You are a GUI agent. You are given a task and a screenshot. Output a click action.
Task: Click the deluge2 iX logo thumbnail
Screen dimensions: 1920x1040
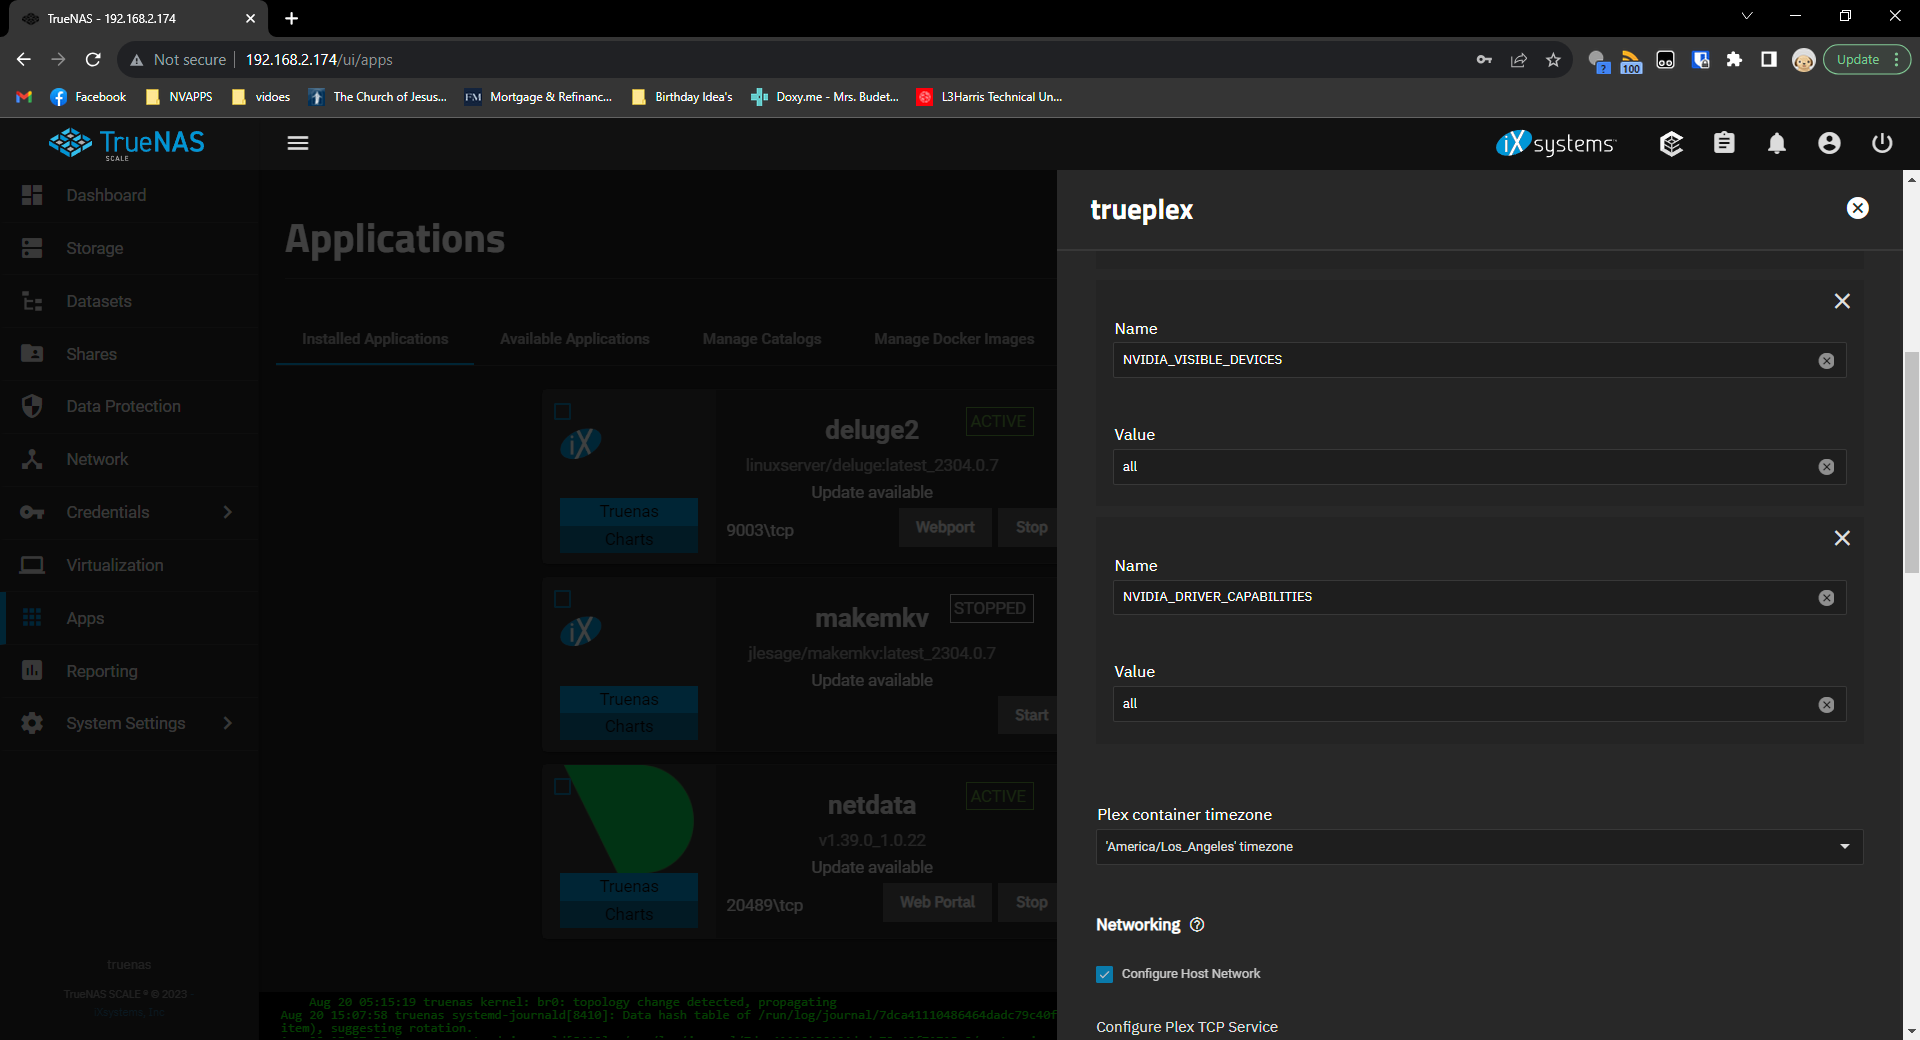[581, 443]
